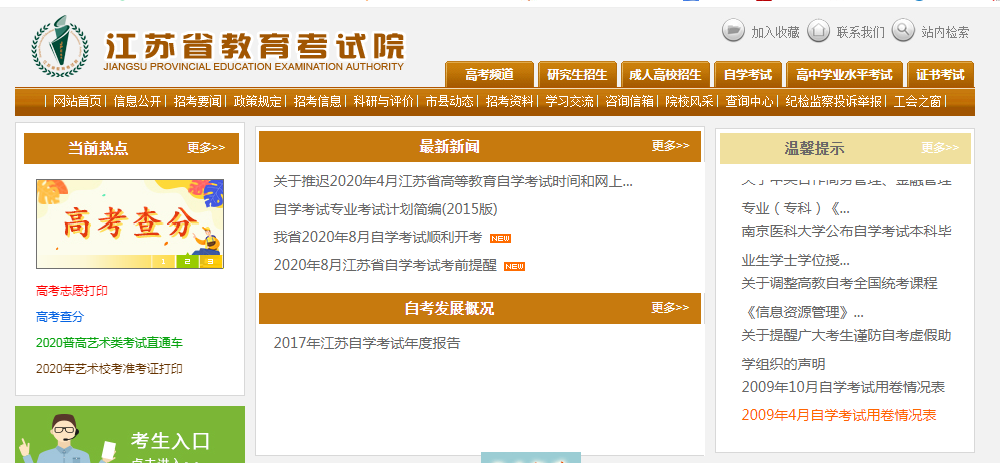This screenshot has height=463, width=1000.
Task: Open 2009年10月自学考试用卷情况表 link
Action: [843, 388]
